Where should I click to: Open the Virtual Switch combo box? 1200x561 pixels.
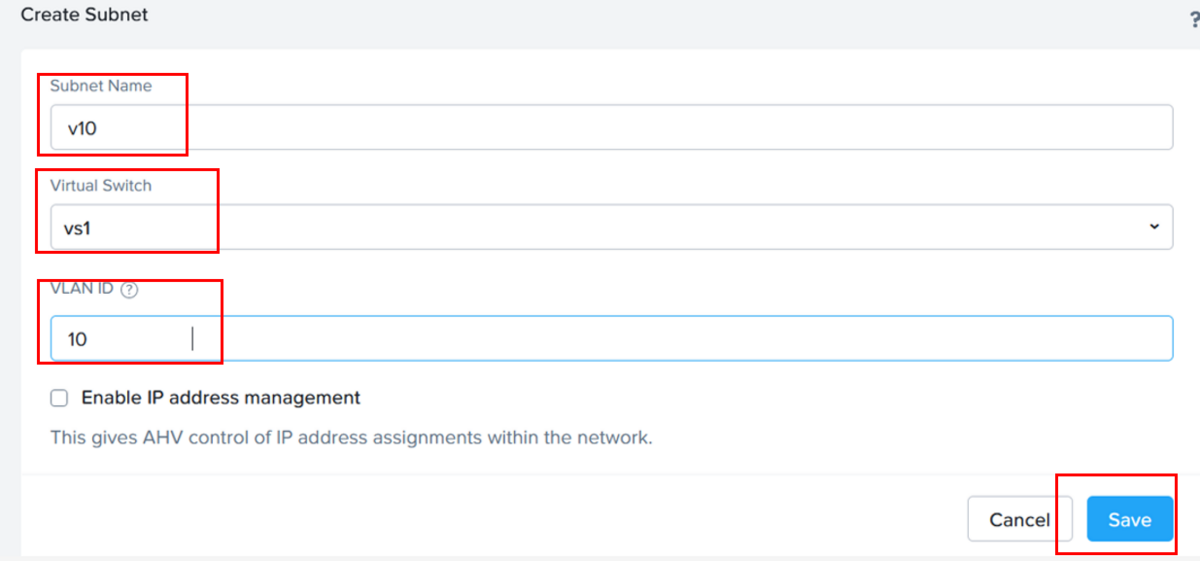click(x=611, y=227)
